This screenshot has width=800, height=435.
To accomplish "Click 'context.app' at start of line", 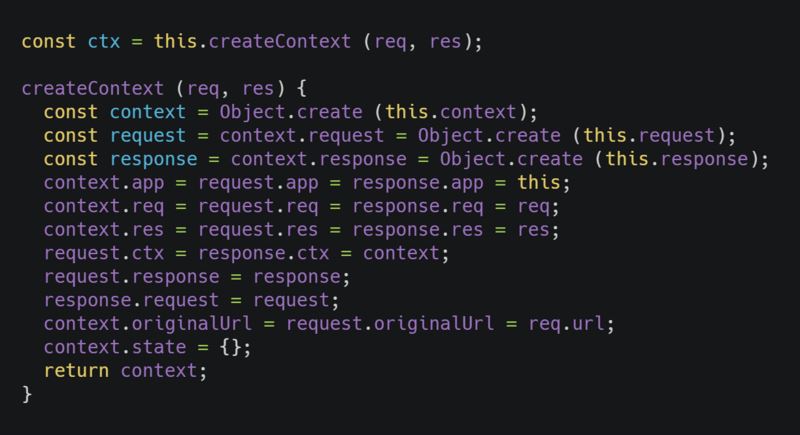I will [104, 183].
